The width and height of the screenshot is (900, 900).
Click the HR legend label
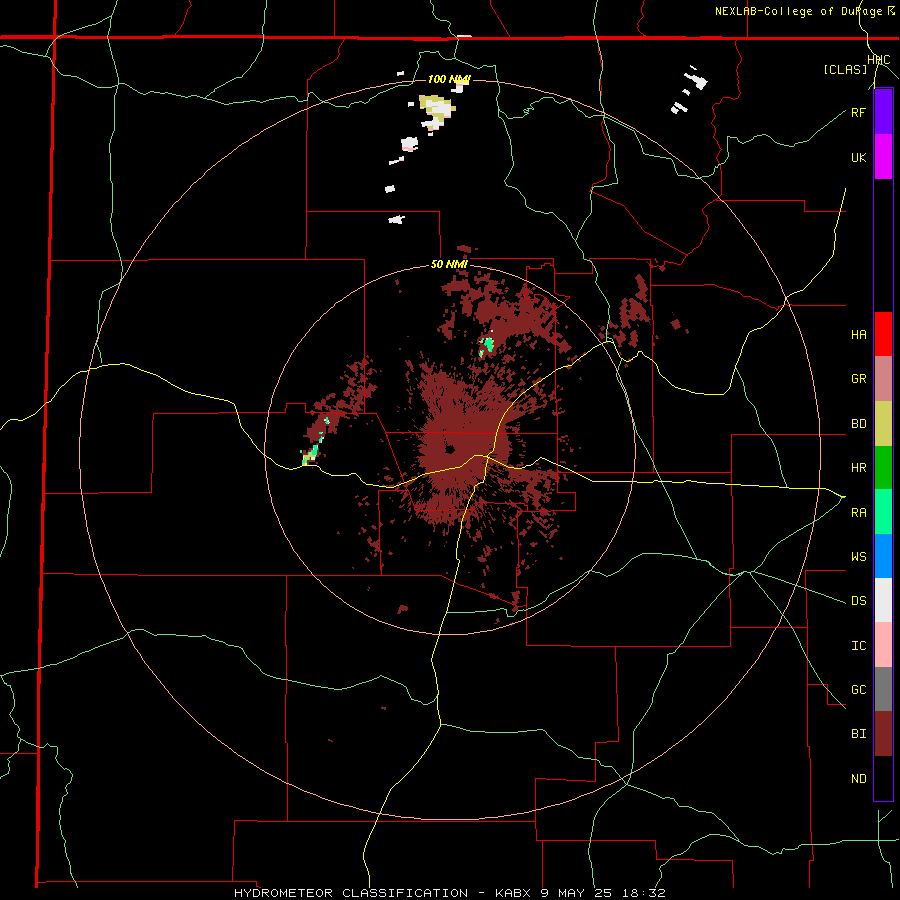pyautogui.click(x=859, y=468)
